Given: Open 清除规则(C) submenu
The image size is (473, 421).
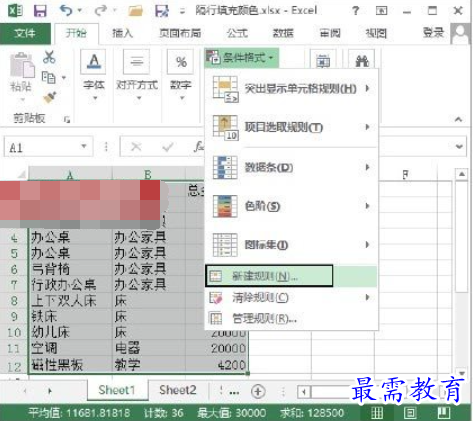Looking at the screenshot, I should coord(291,297).
